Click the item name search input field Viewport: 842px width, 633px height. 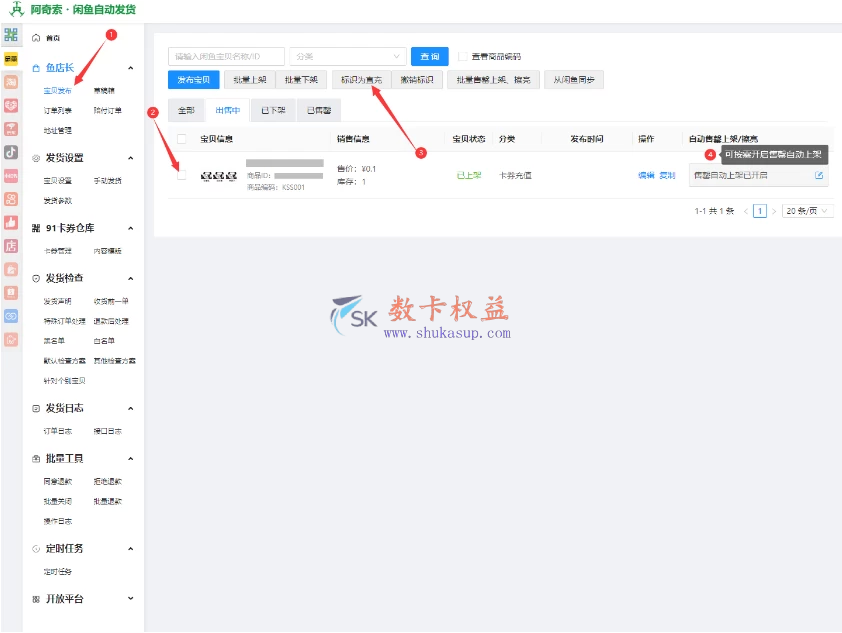click(226, 56)
